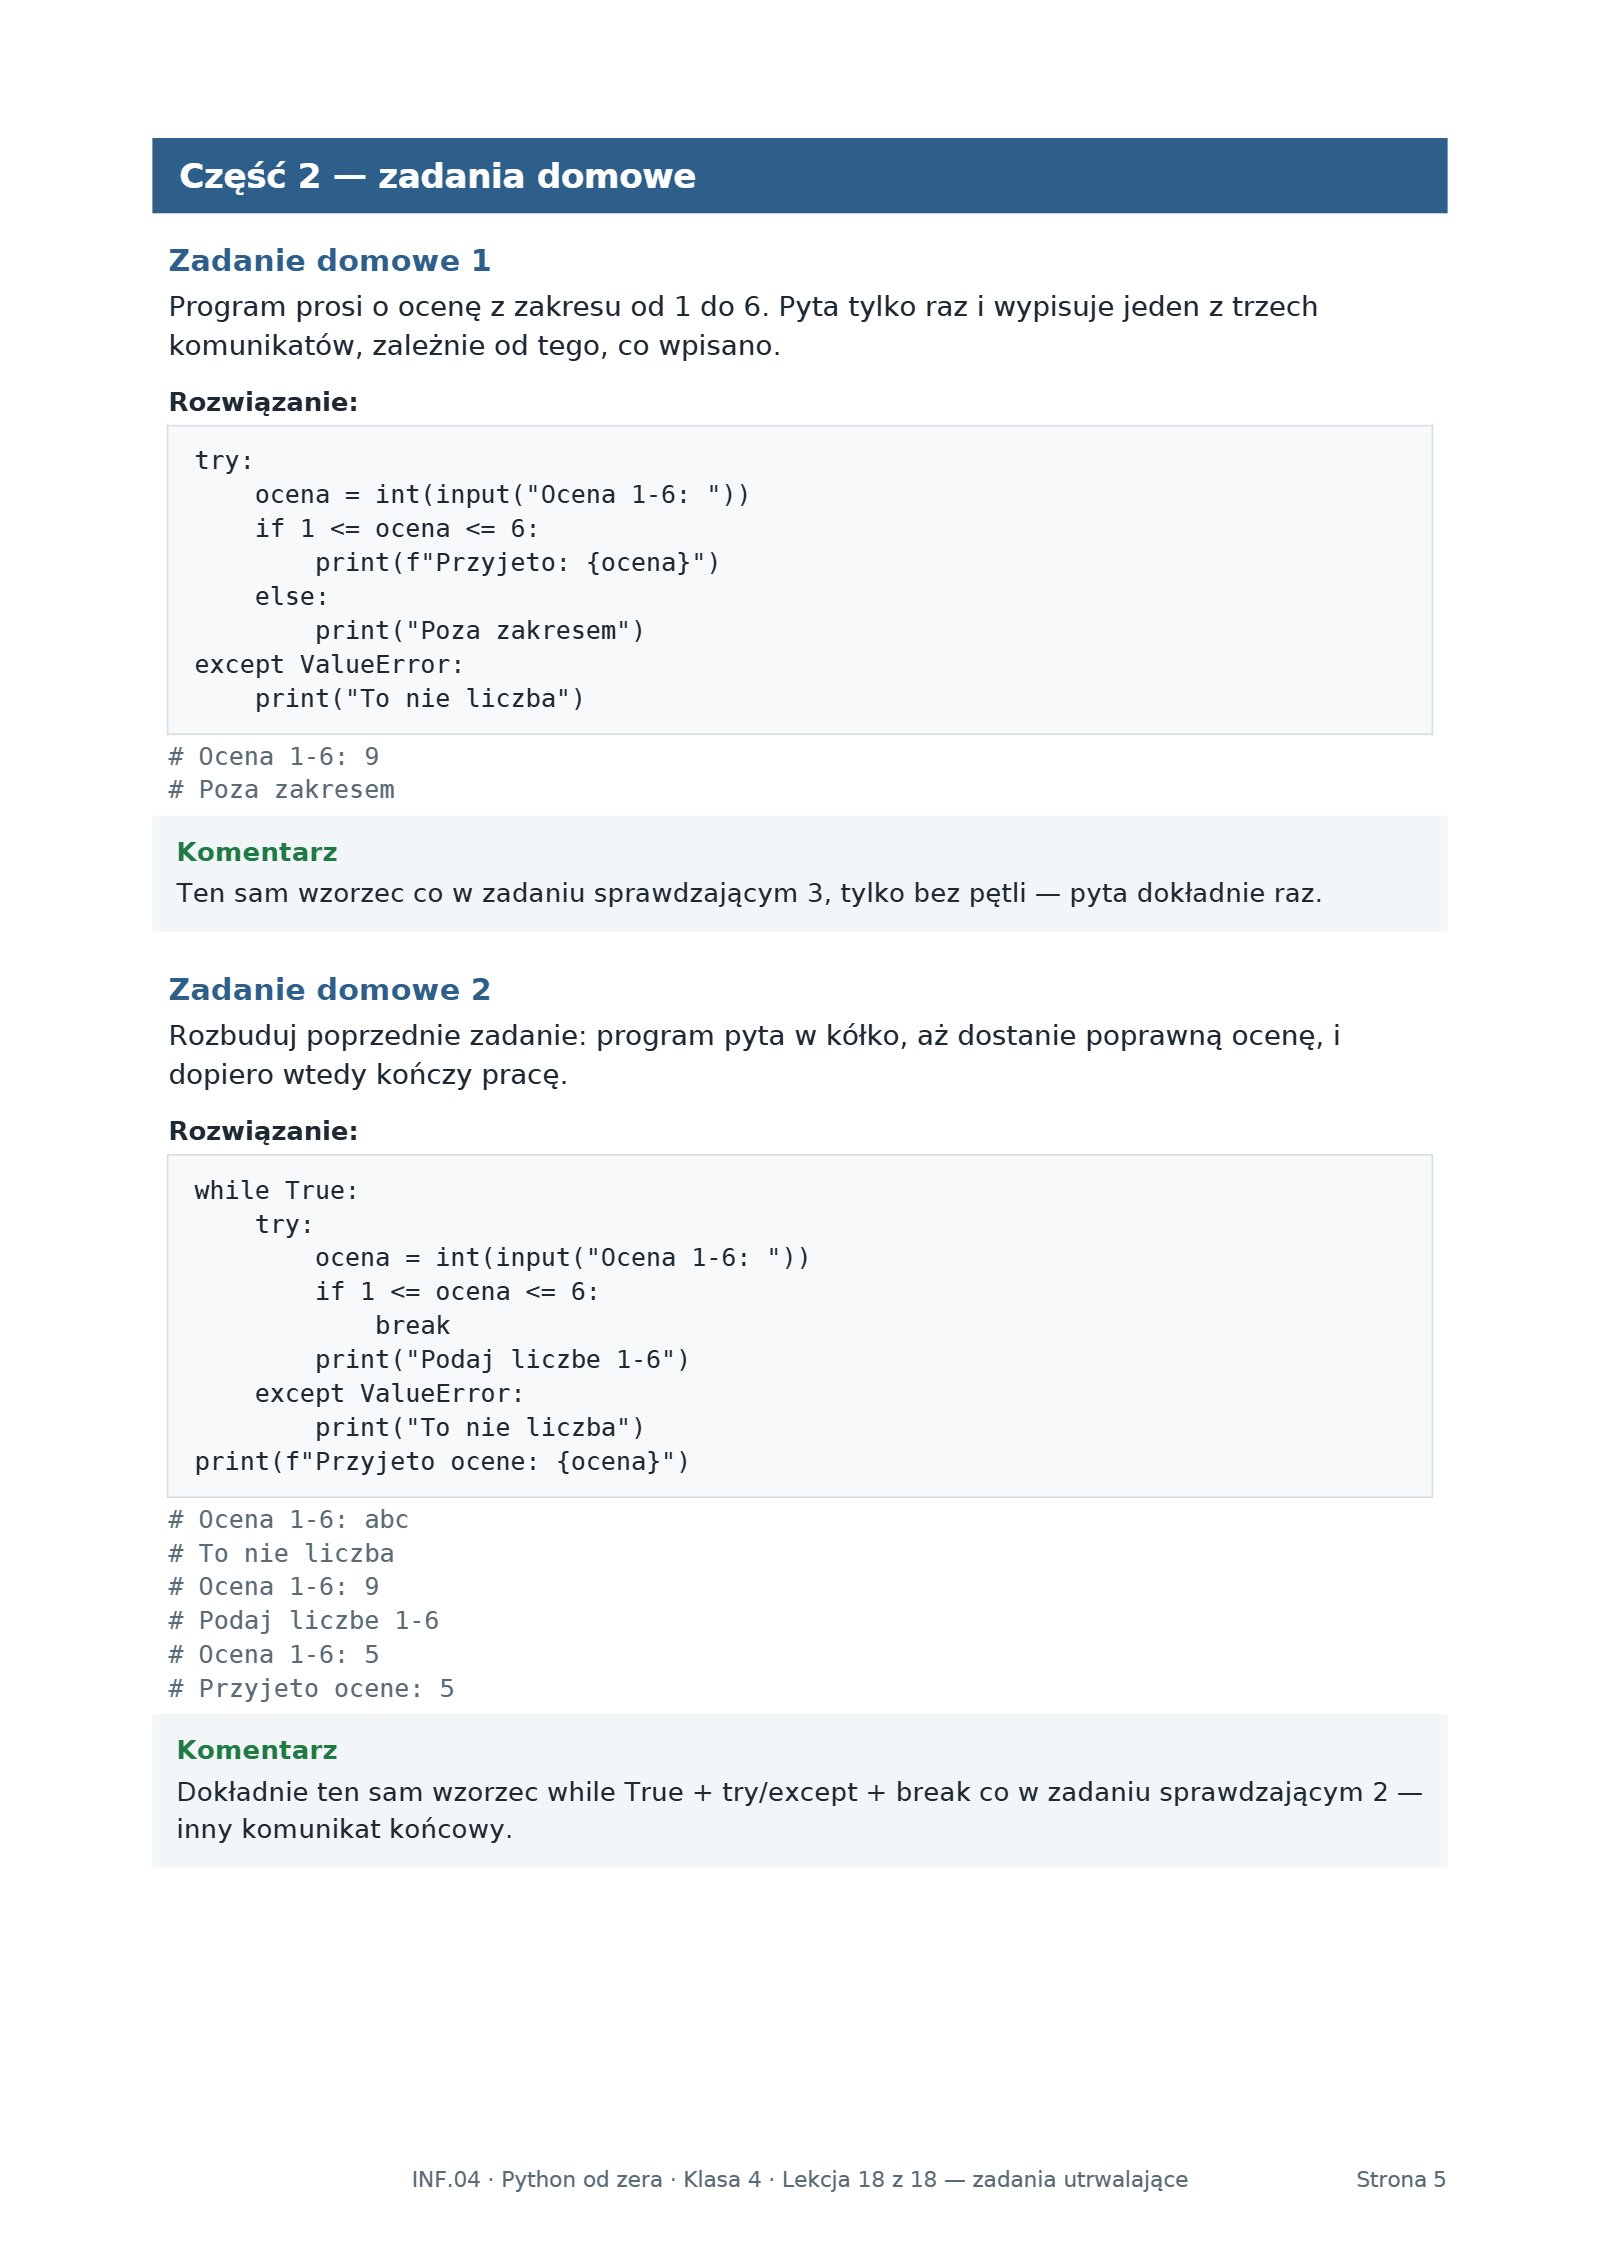Image resolution: width=1600 pixels, height=2263 pixels.
Task: Click the 'break' statement in second code block
Action: 412,1326
